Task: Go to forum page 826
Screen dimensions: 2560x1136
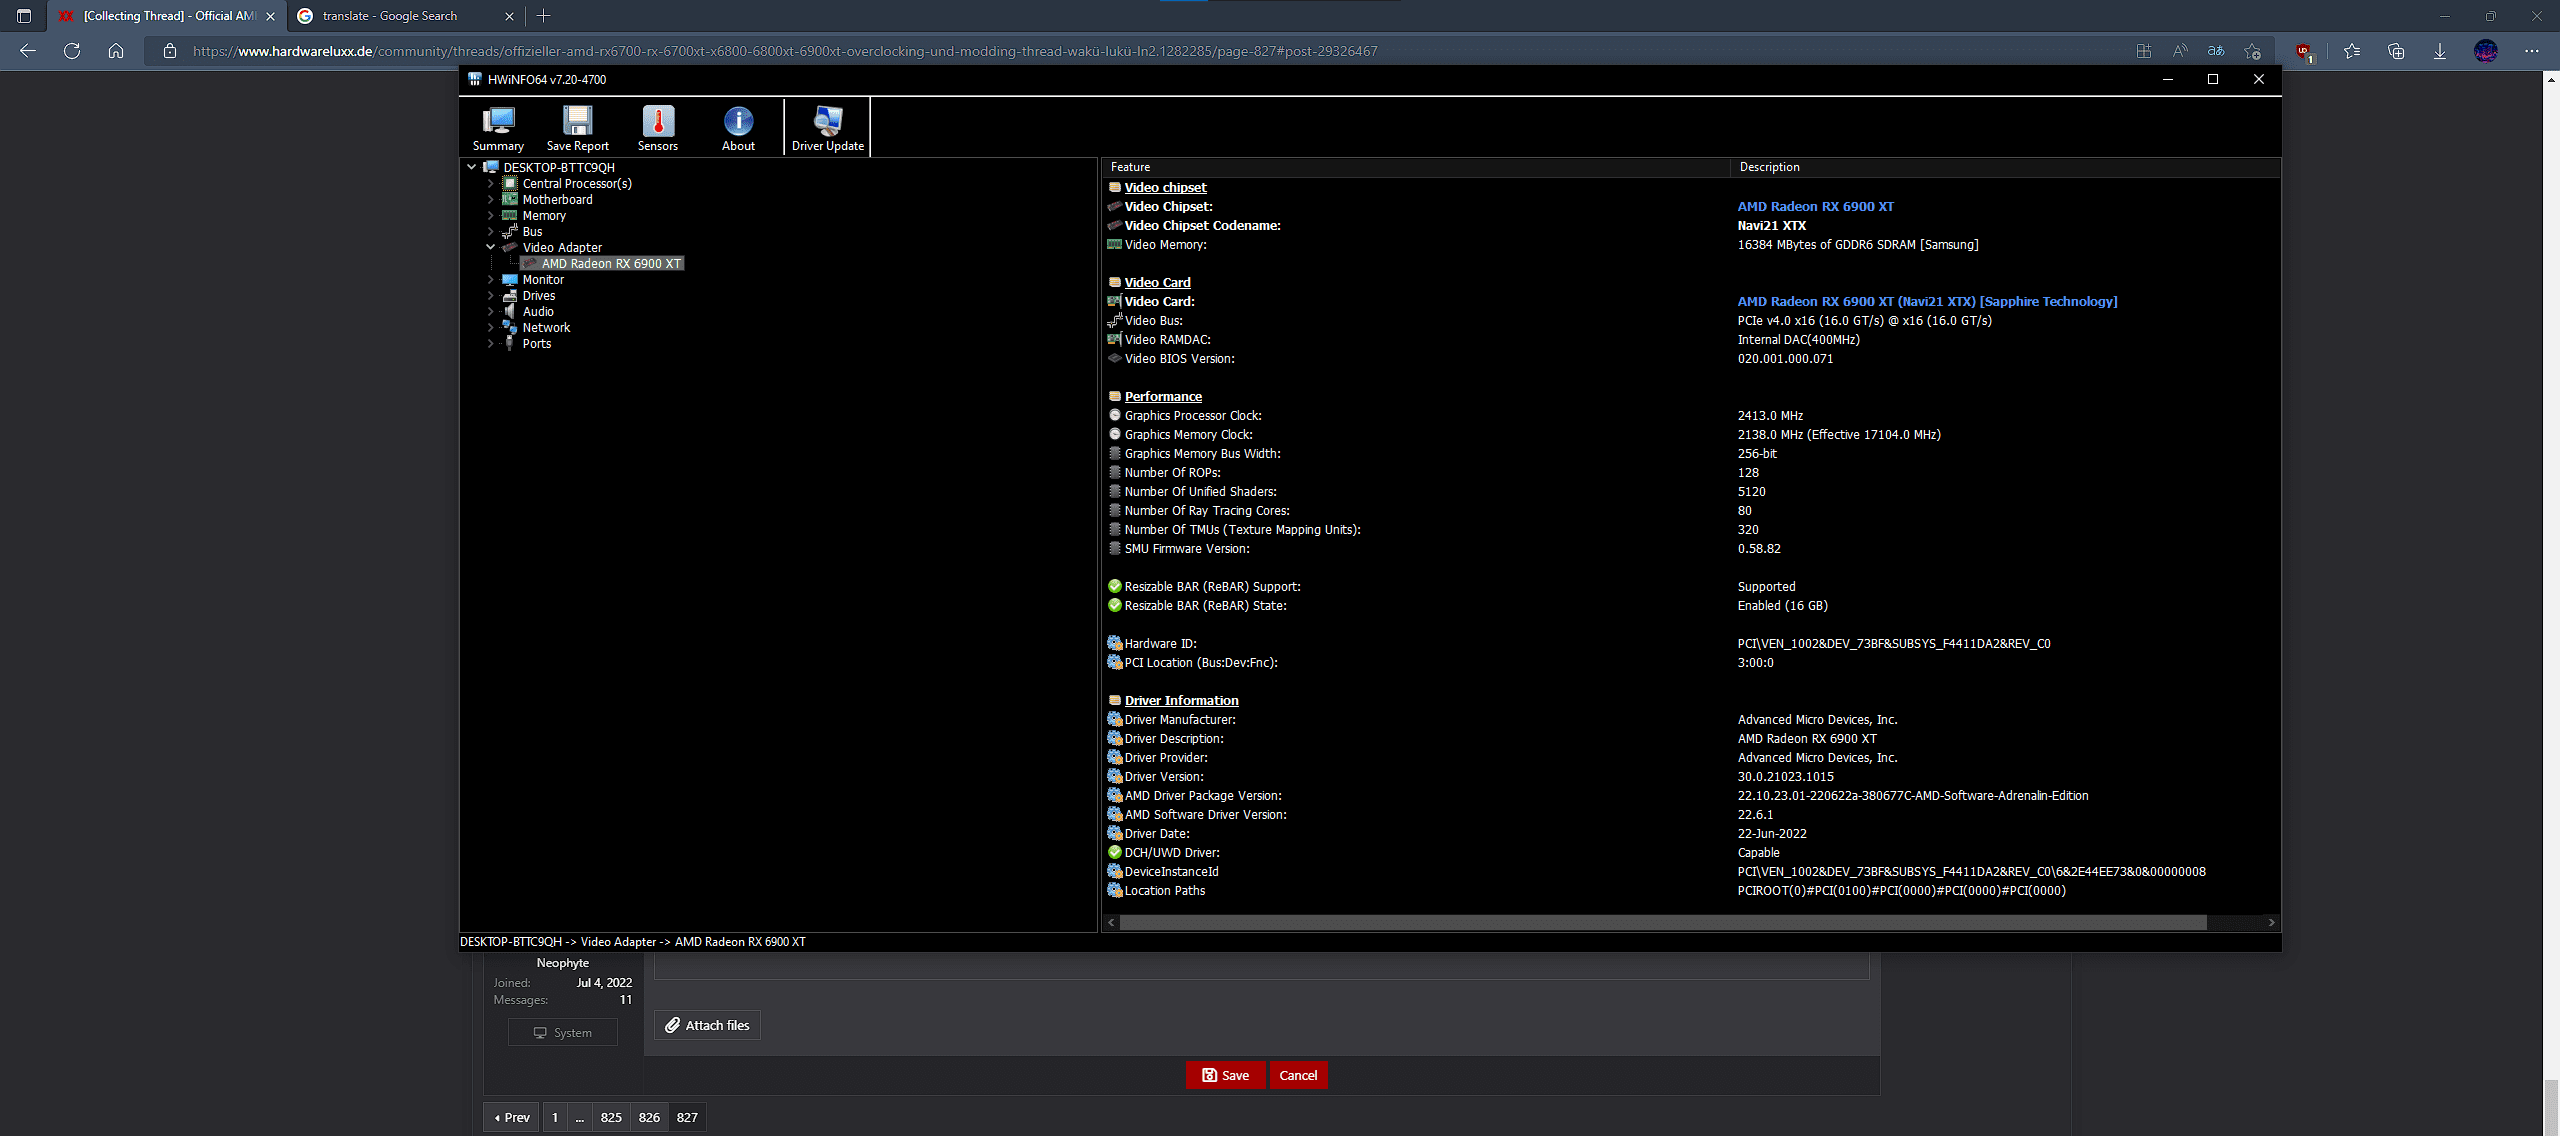Action: coord(649,1117)
